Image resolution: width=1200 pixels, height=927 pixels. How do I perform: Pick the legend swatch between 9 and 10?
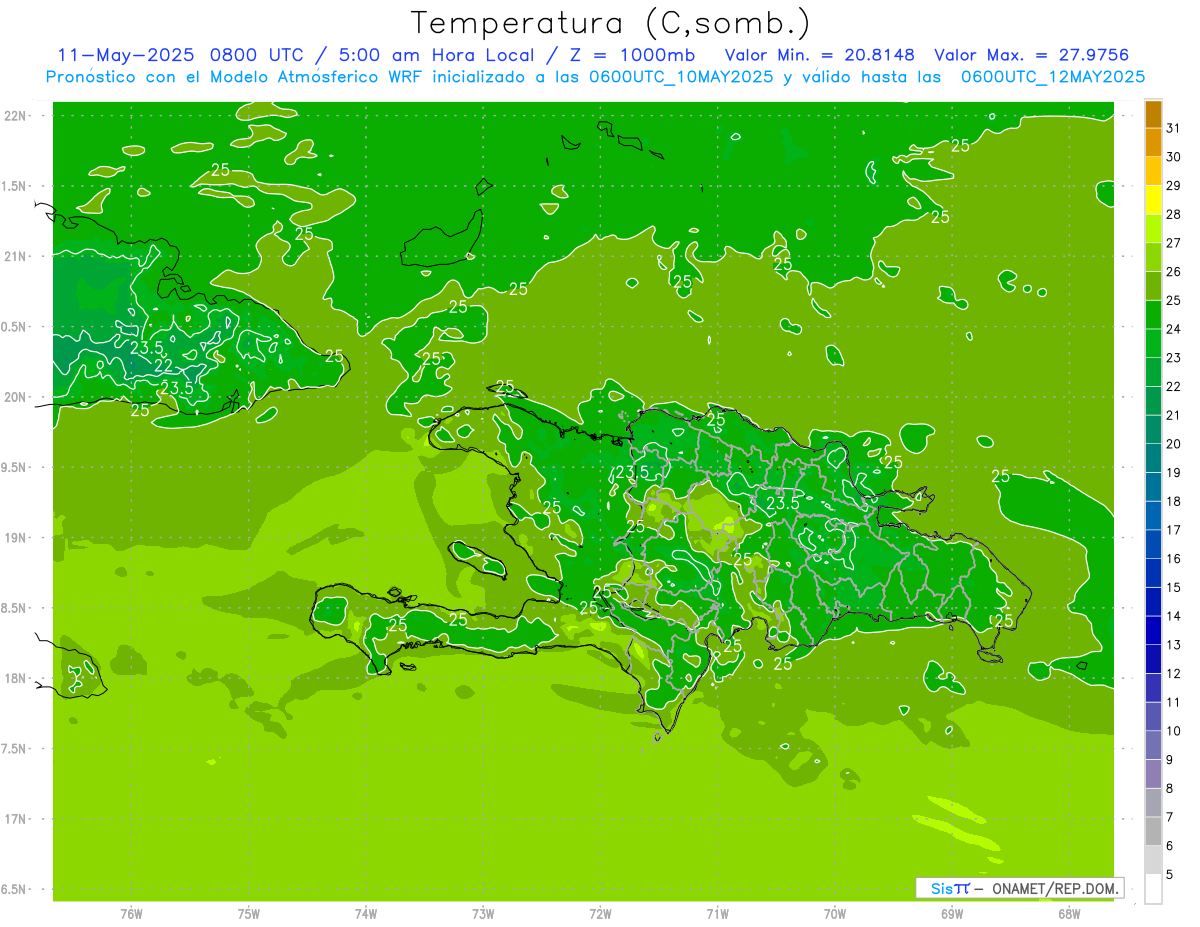[x=1153, y=746]
